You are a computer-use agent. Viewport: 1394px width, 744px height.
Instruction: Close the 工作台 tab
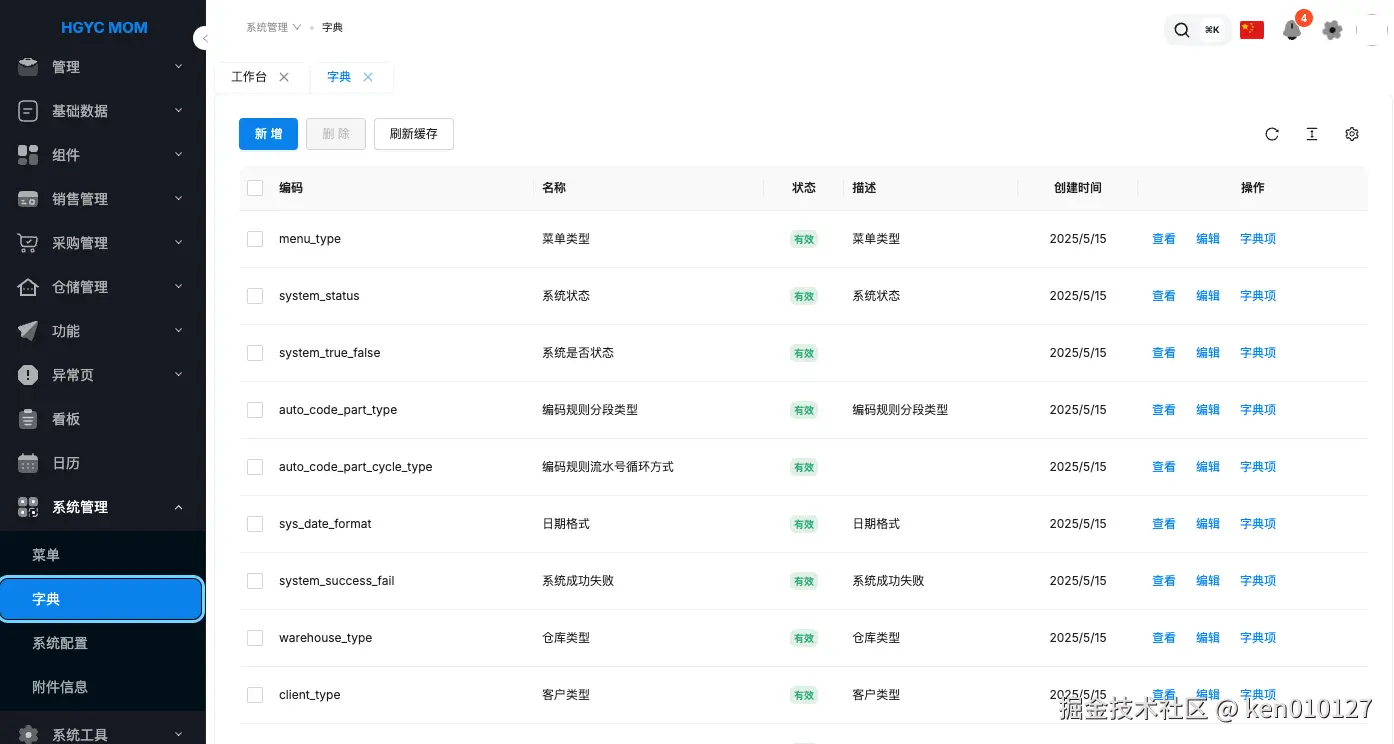(284, 77)
